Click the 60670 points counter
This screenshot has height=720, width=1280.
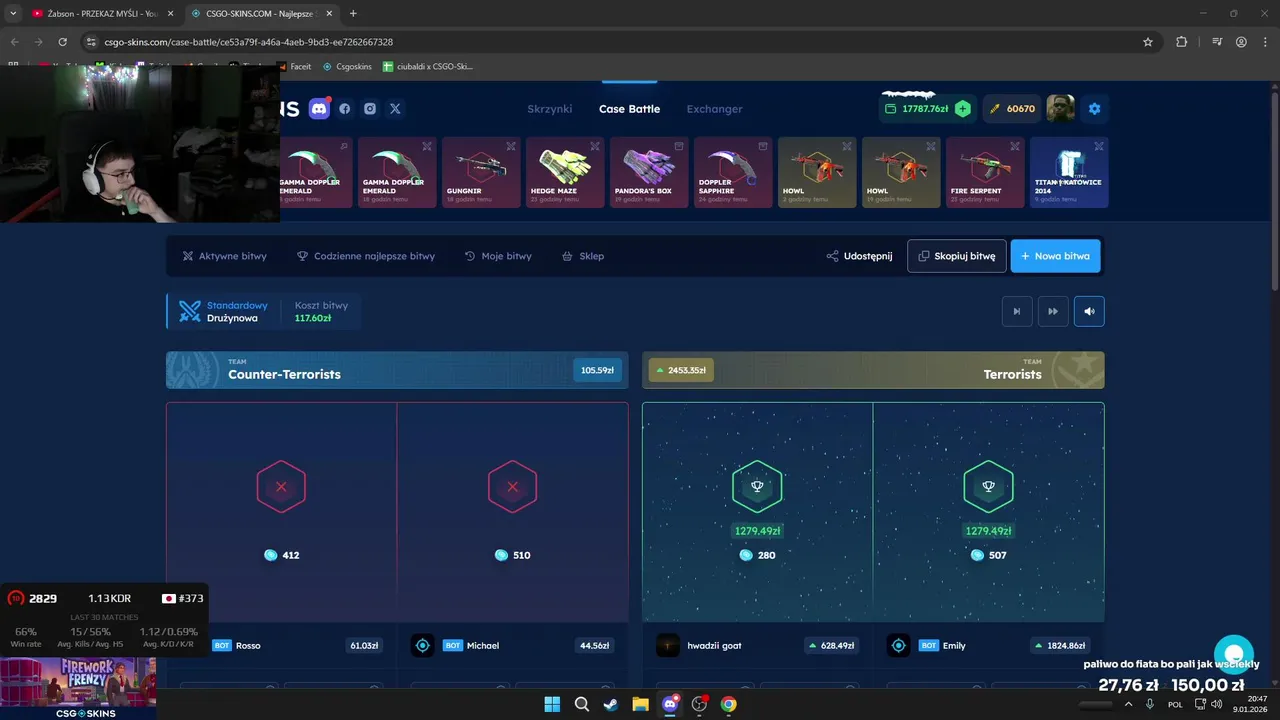pyautogui.click(x=1012, y=109)
